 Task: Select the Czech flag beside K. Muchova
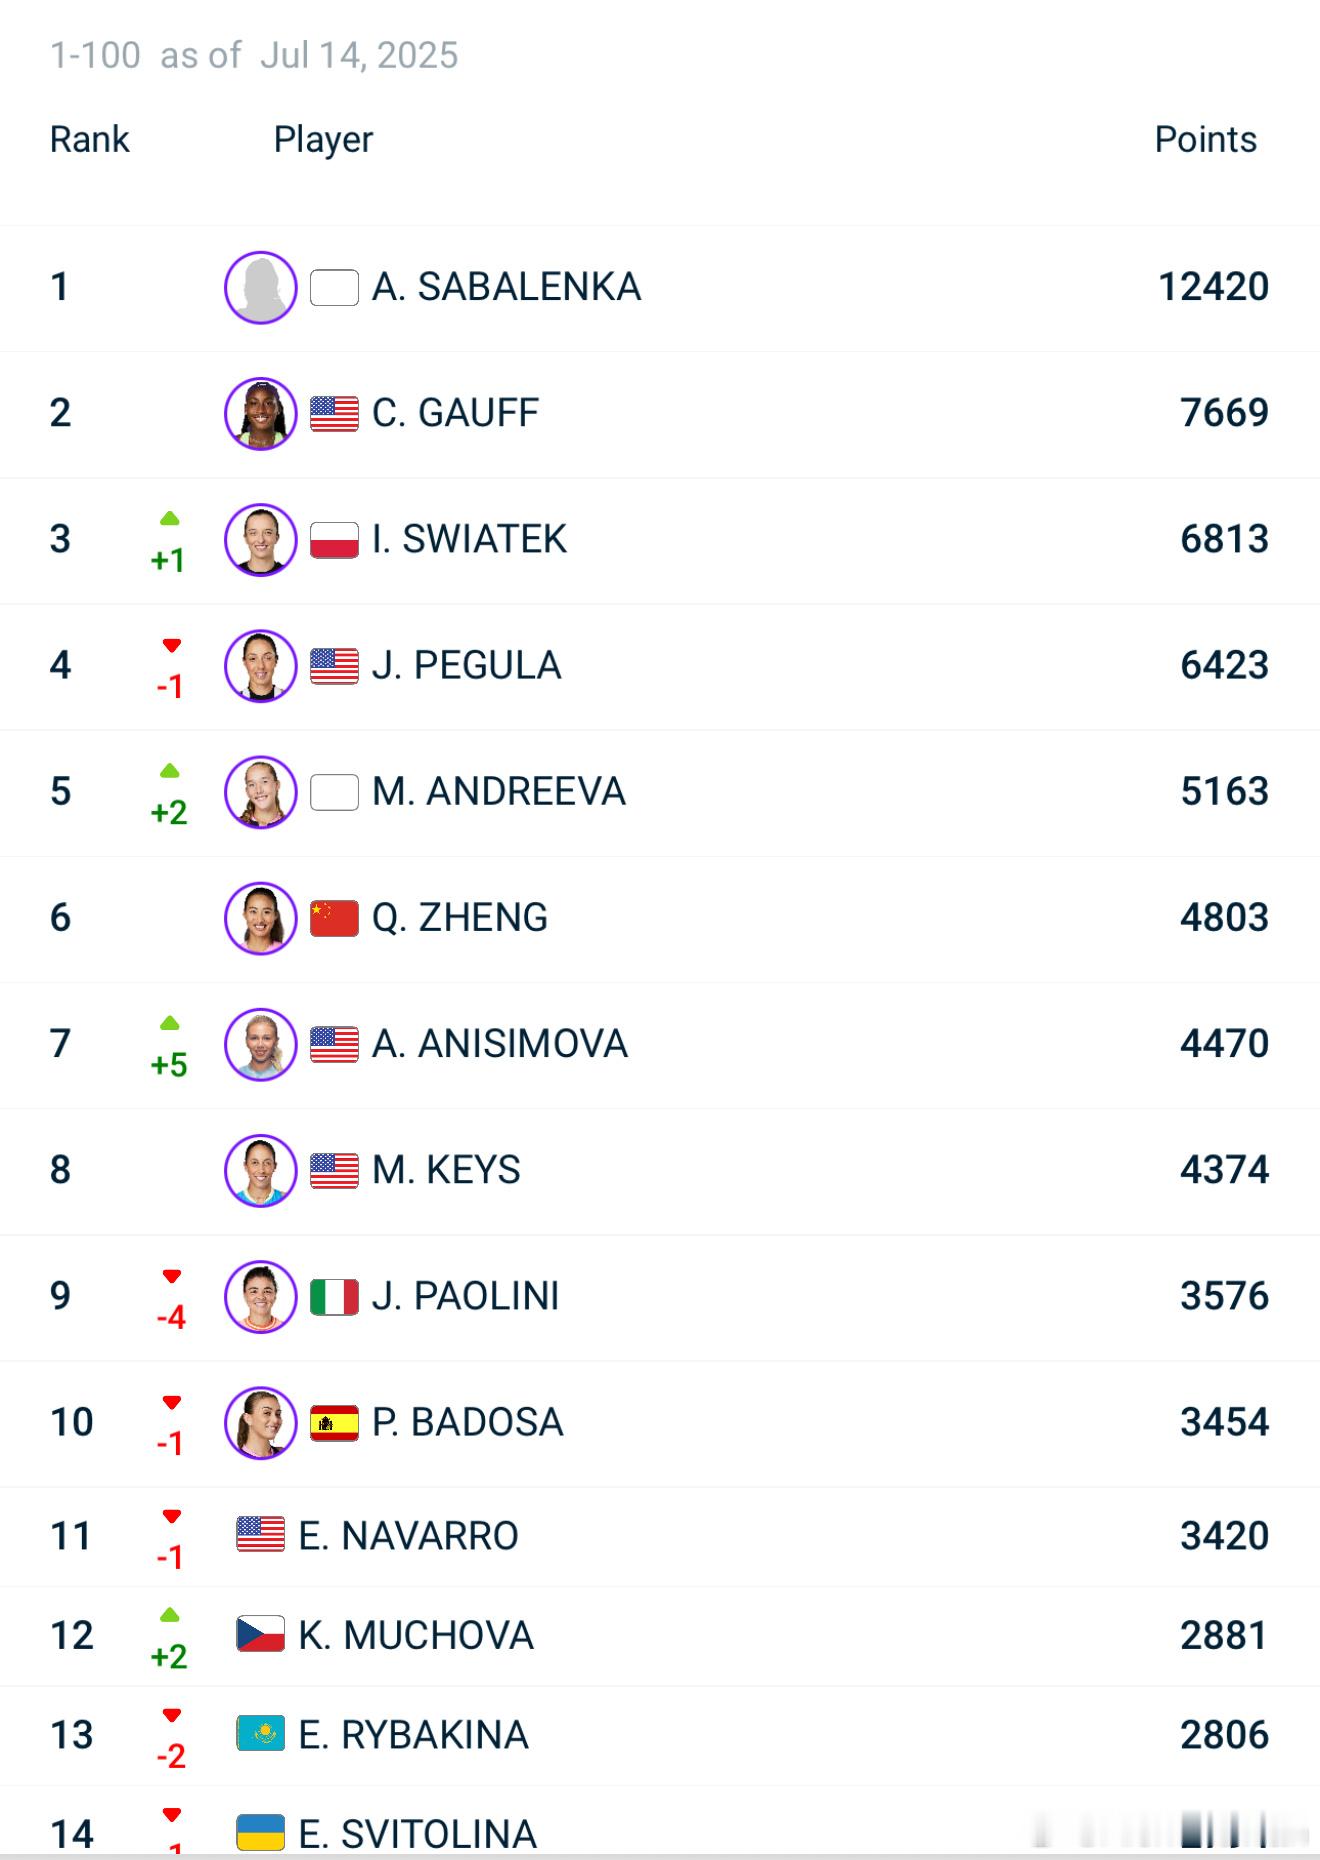(260, 1634)
